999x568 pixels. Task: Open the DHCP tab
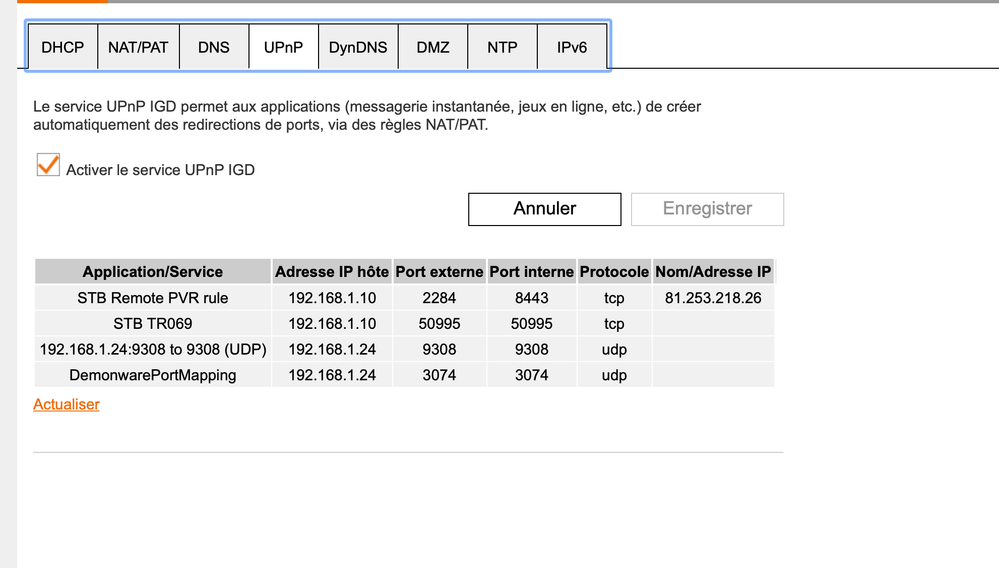pyautogui.click(x=62, y=47)
